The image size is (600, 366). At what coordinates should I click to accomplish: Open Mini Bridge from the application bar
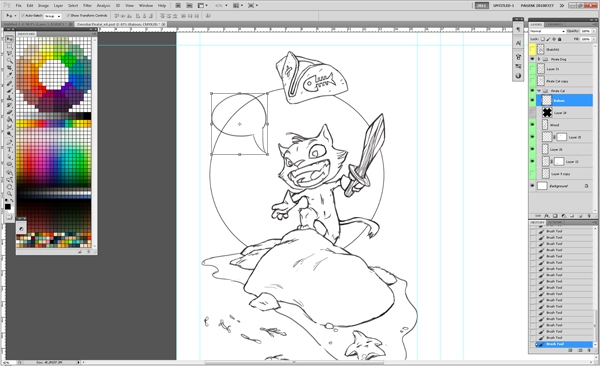point(189,6)
